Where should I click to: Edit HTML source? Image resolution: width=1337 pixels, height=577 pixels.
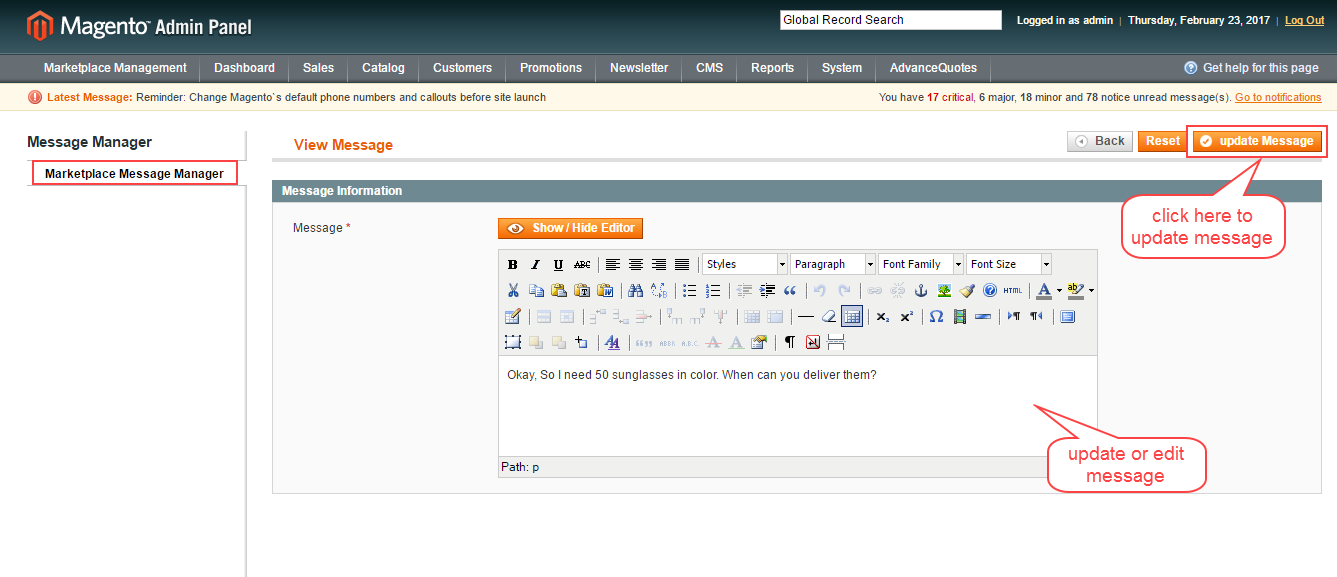click(1013, 290)
